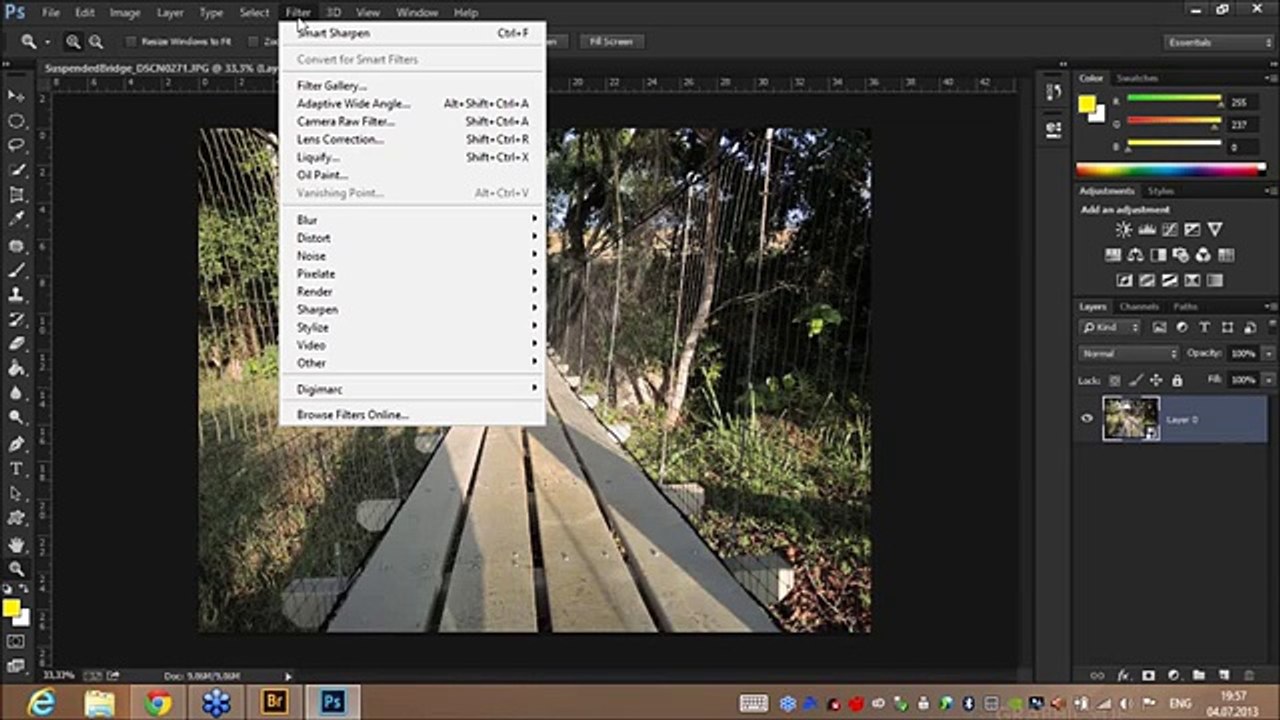Image resolution: width=1280 pixels, height=720 pixels.
Task: Toggle pixel layer filter
Action: (1160, 327)
